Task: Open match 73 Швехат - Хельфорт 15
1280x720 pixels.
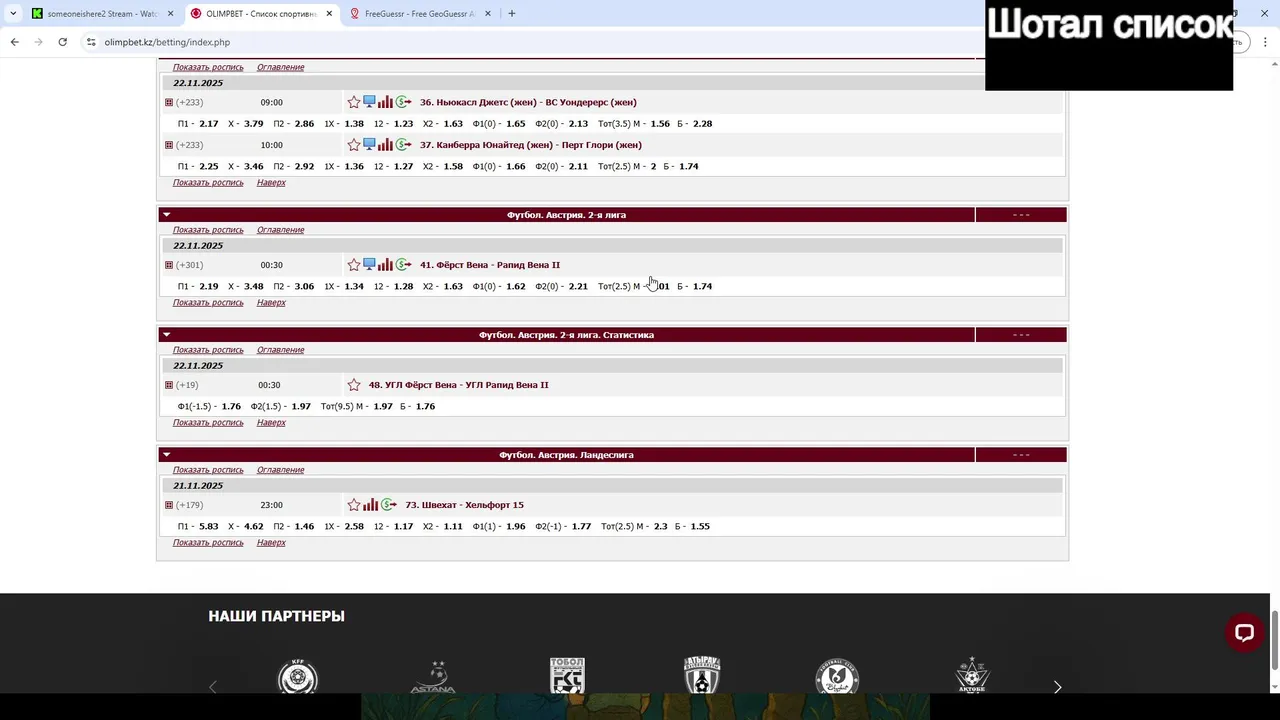Action: point(464,505)
